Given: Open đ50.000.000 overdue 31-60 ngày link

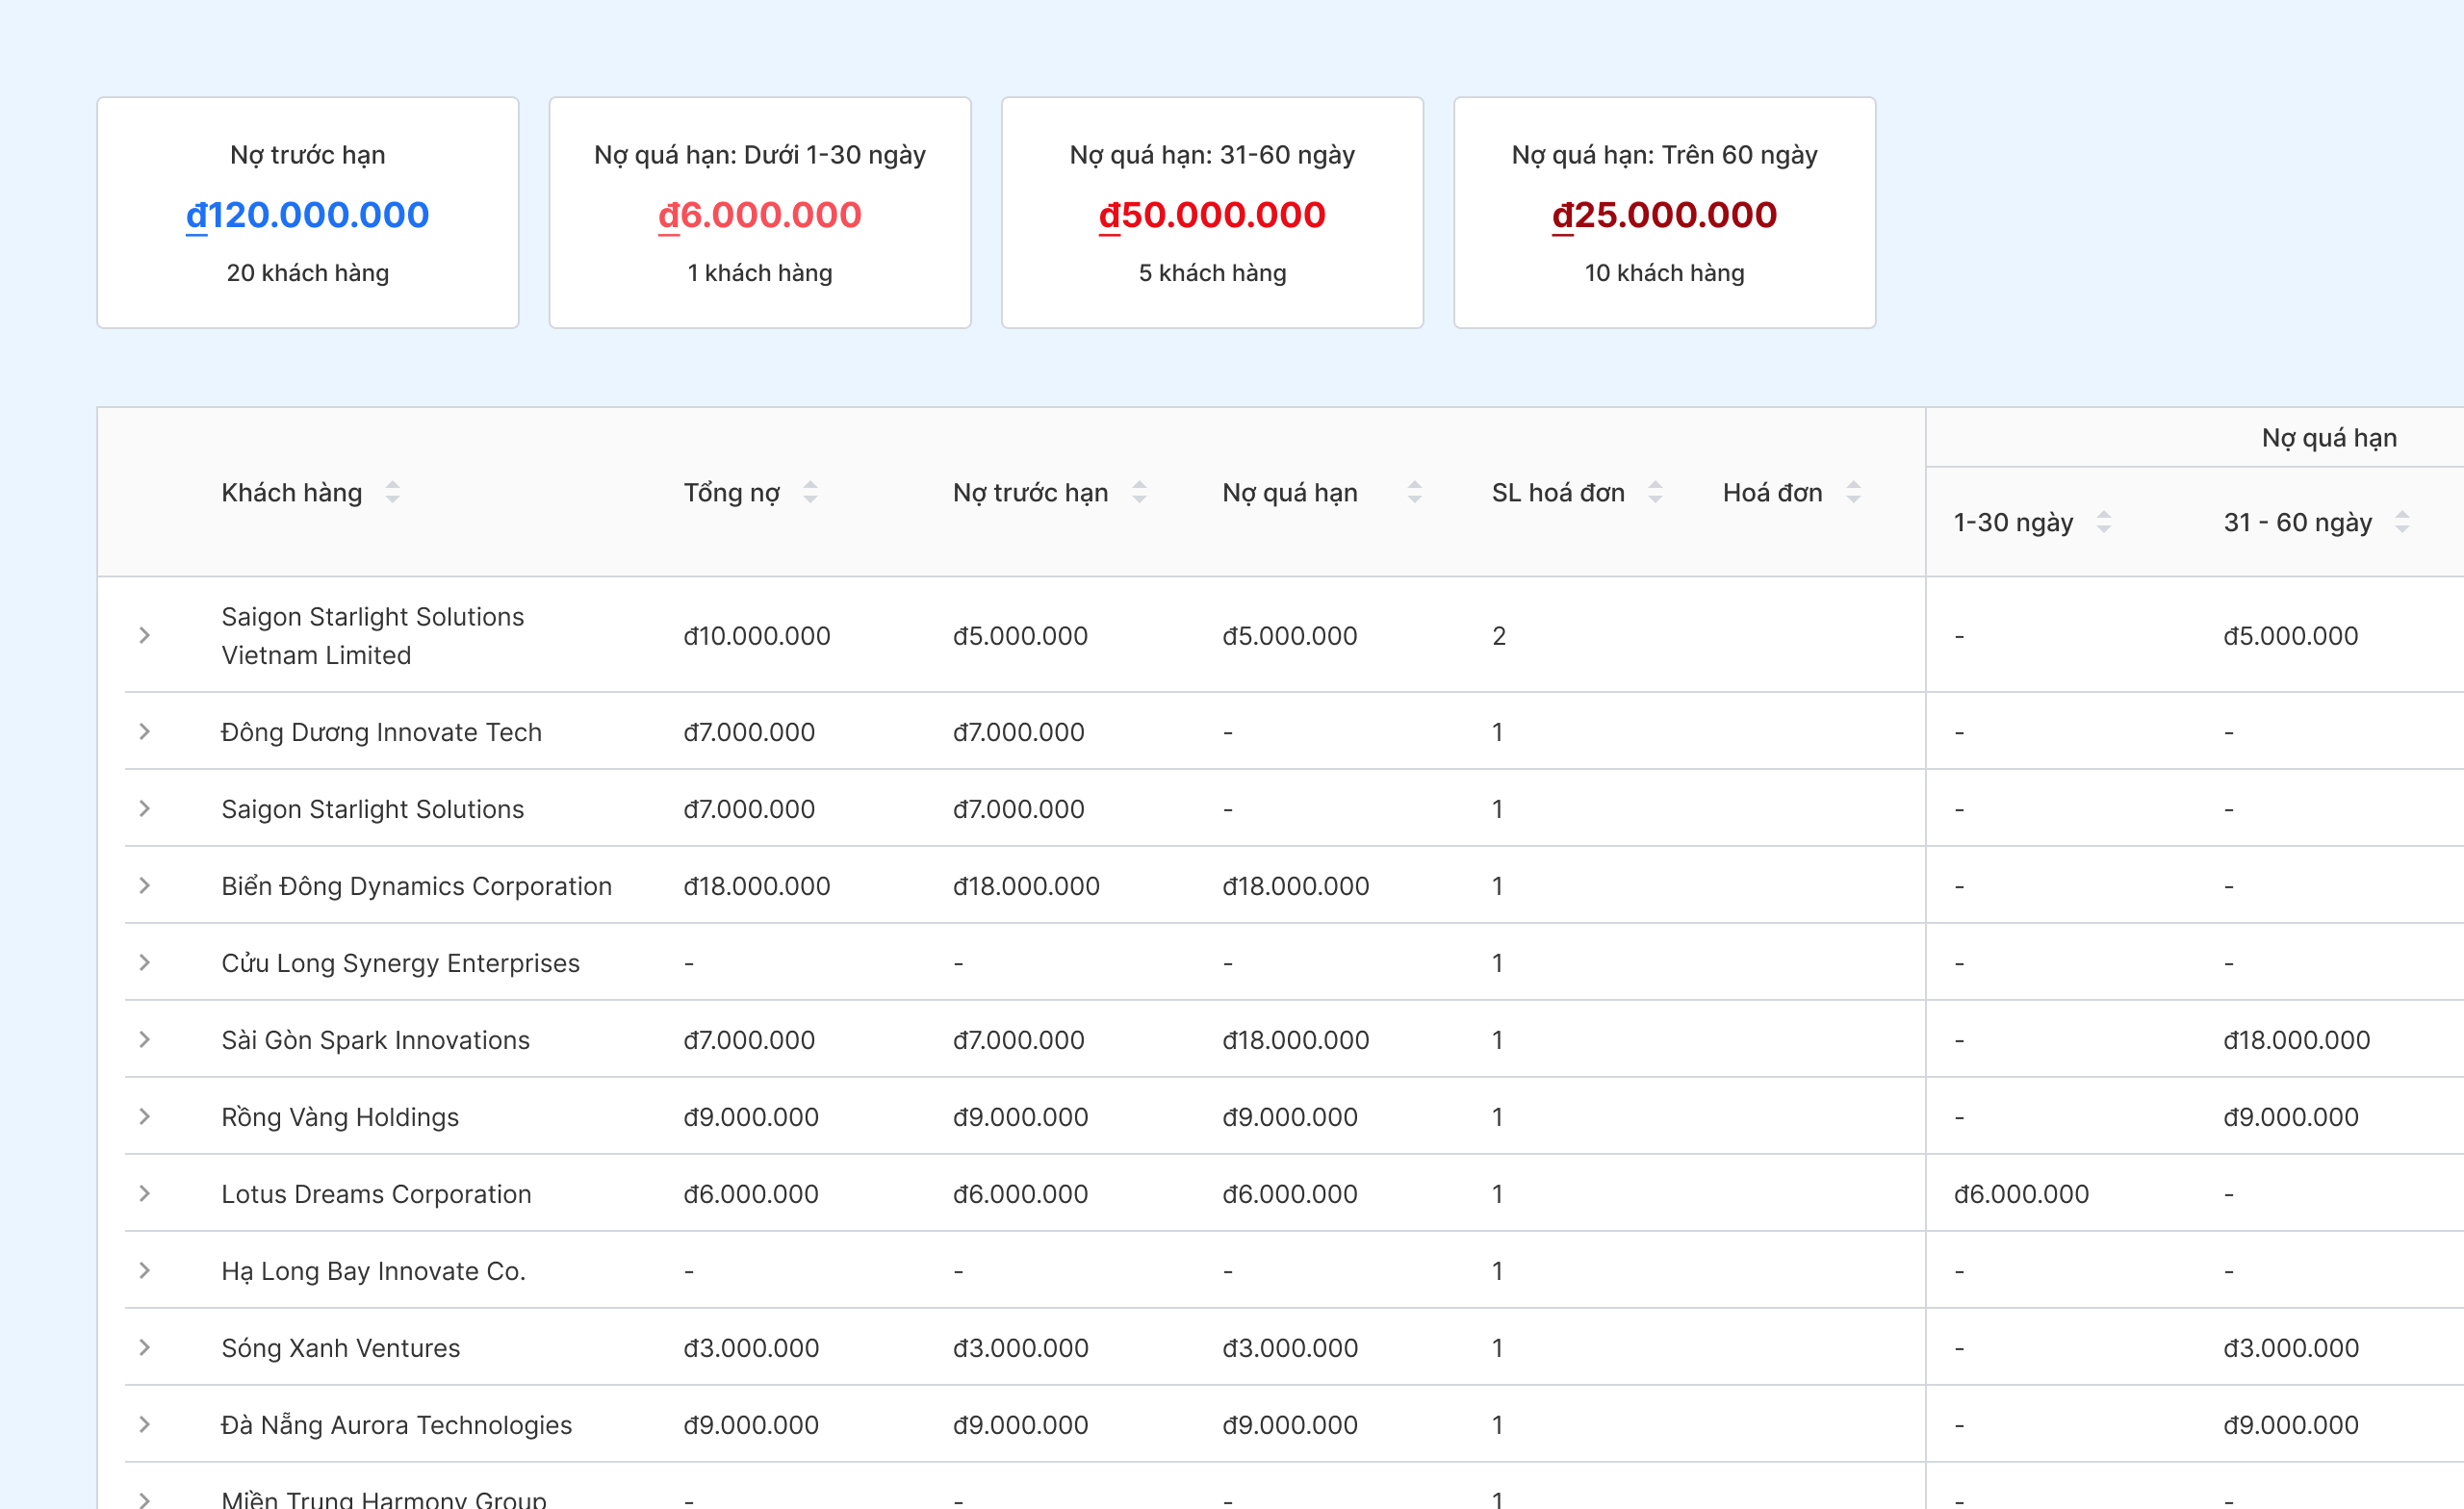Looking at the screenshot, I should [x=1211, y=214].
